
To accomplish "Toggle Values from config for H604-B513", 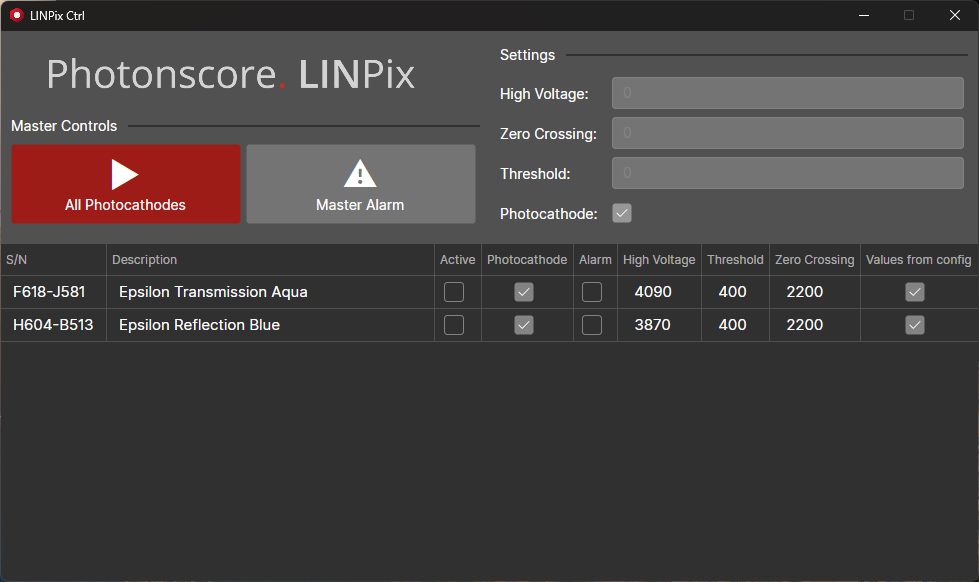I will [x=915, y=325].
